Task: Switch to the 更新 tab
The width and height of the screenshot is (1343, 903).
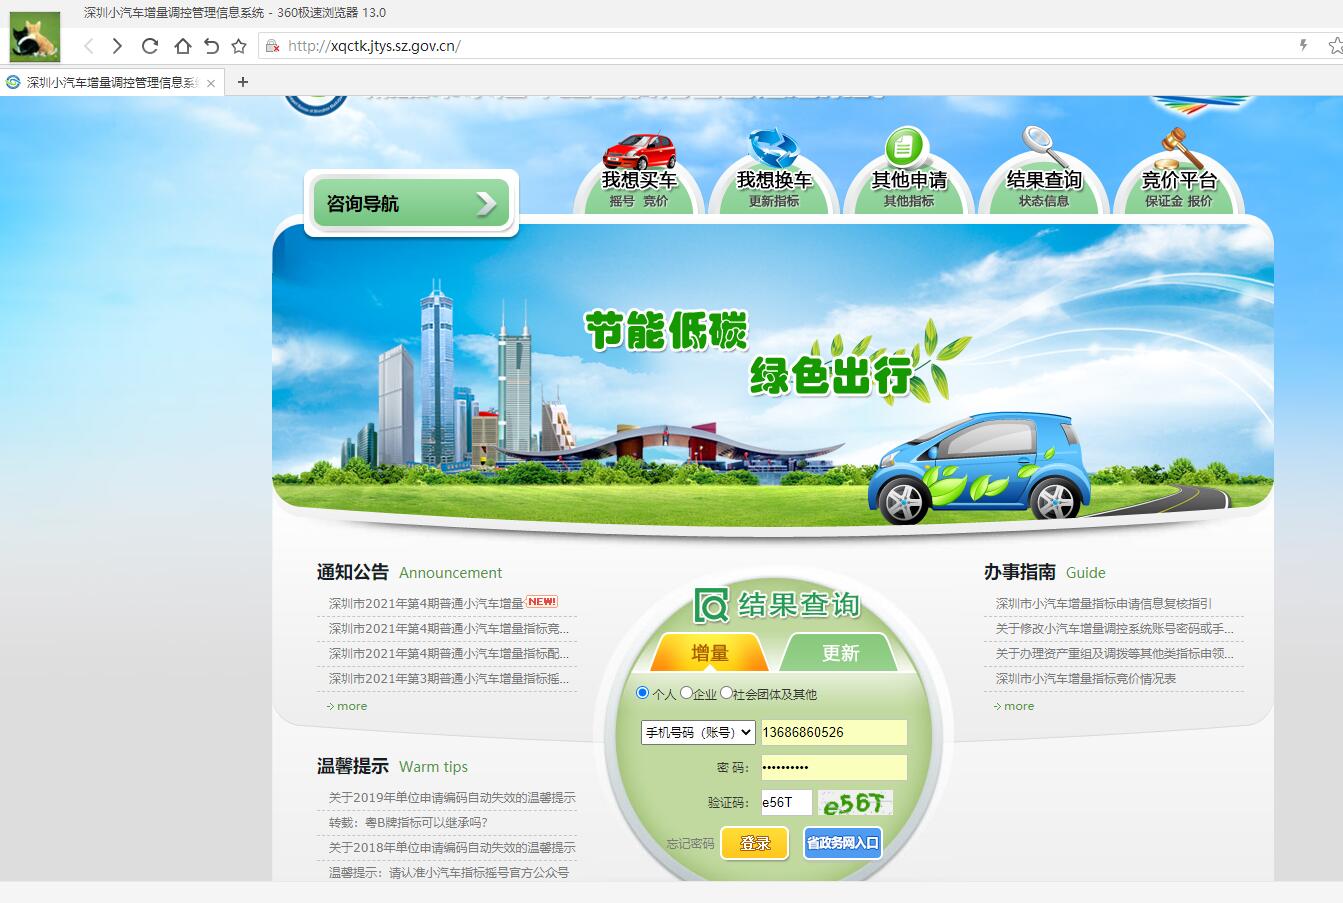Action: tap(840, 653)
